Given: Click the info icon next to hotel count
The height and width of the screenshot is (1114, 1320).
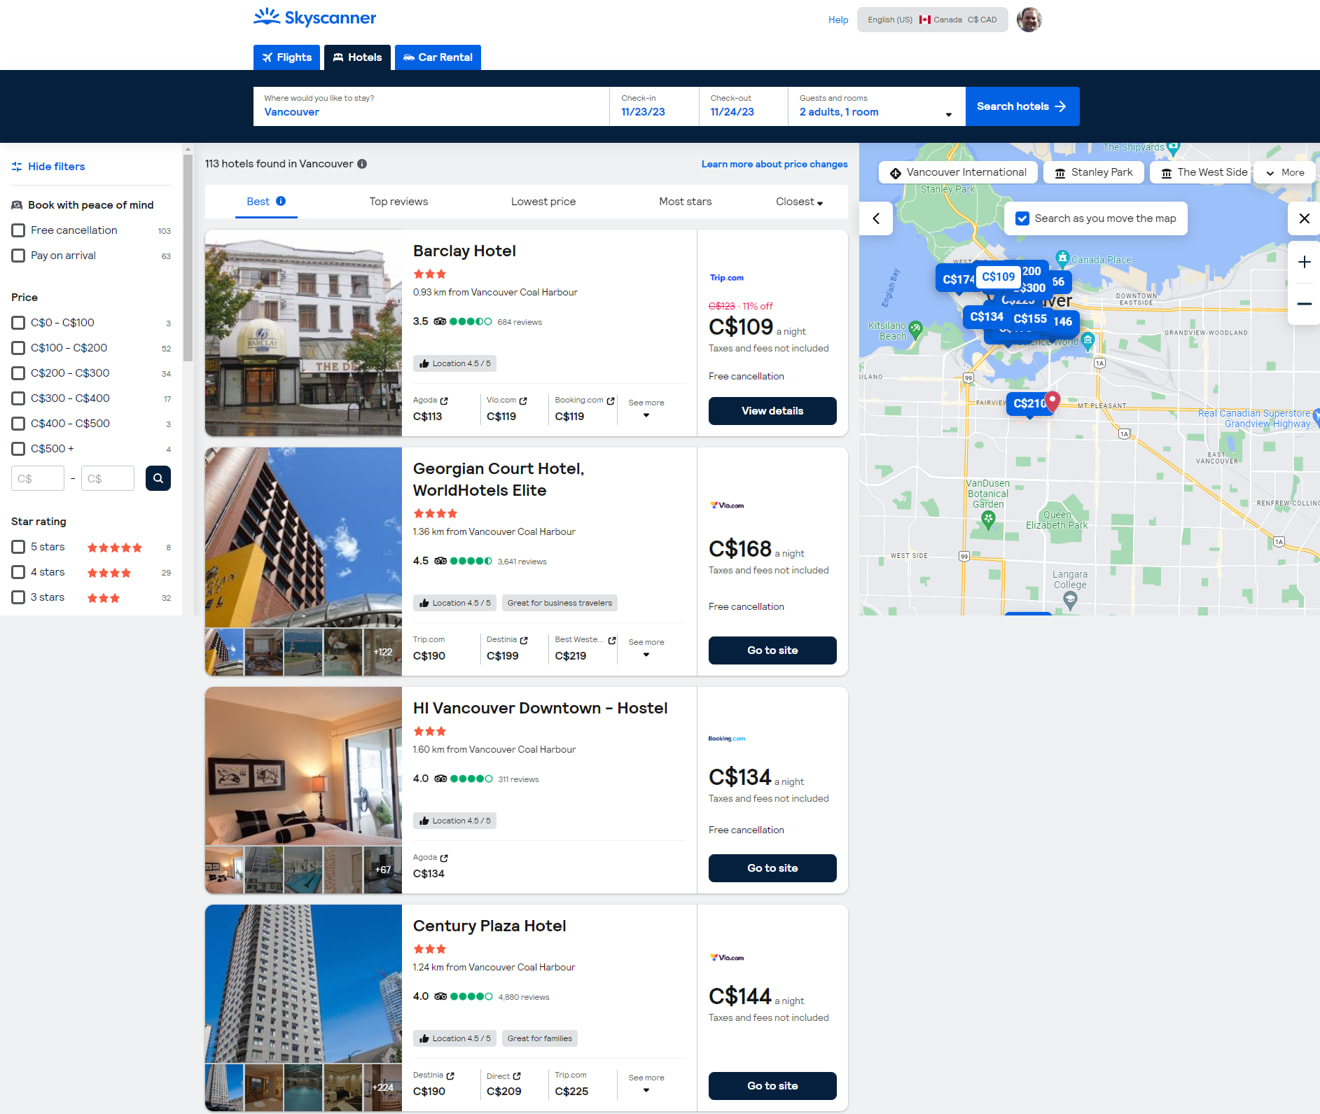Looking at the screenshot, I should coord(361,163).
